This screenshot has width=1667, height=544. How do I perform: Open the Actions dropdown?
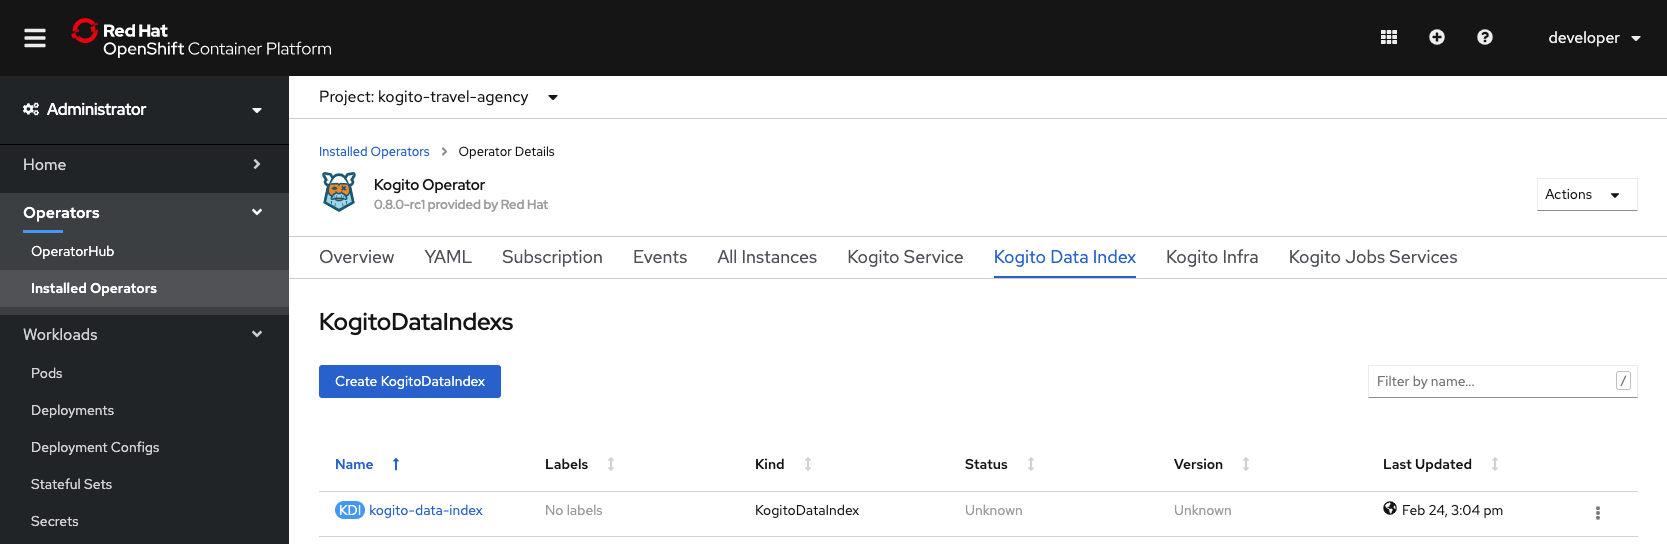click(1586, 195)
